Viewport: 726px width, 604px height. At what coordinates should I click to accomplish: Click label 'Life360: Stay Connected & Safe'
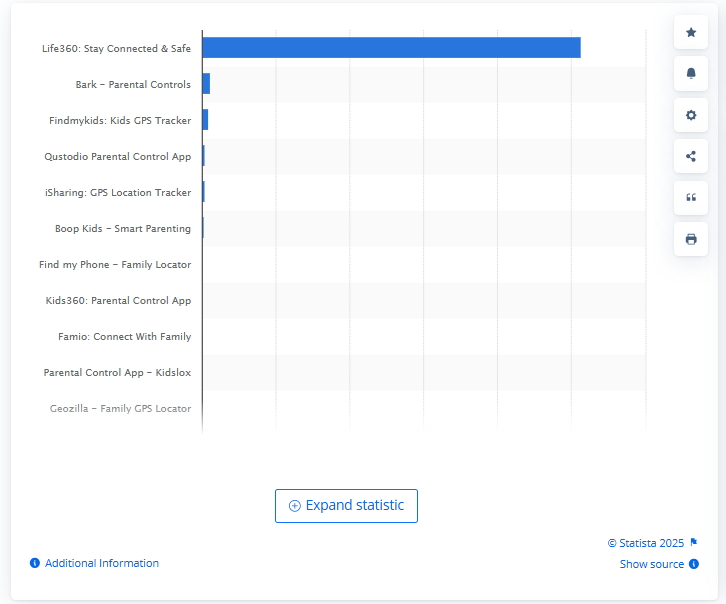[x=116, y=49]
